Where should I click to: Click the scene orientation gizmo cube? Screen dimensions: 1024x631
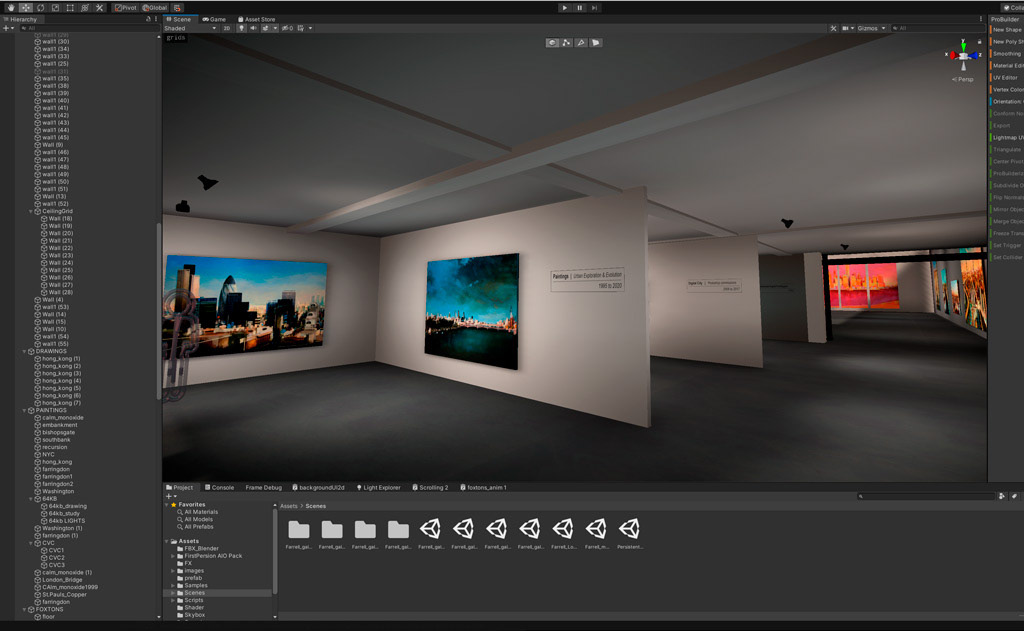click(x=963, y=56)
